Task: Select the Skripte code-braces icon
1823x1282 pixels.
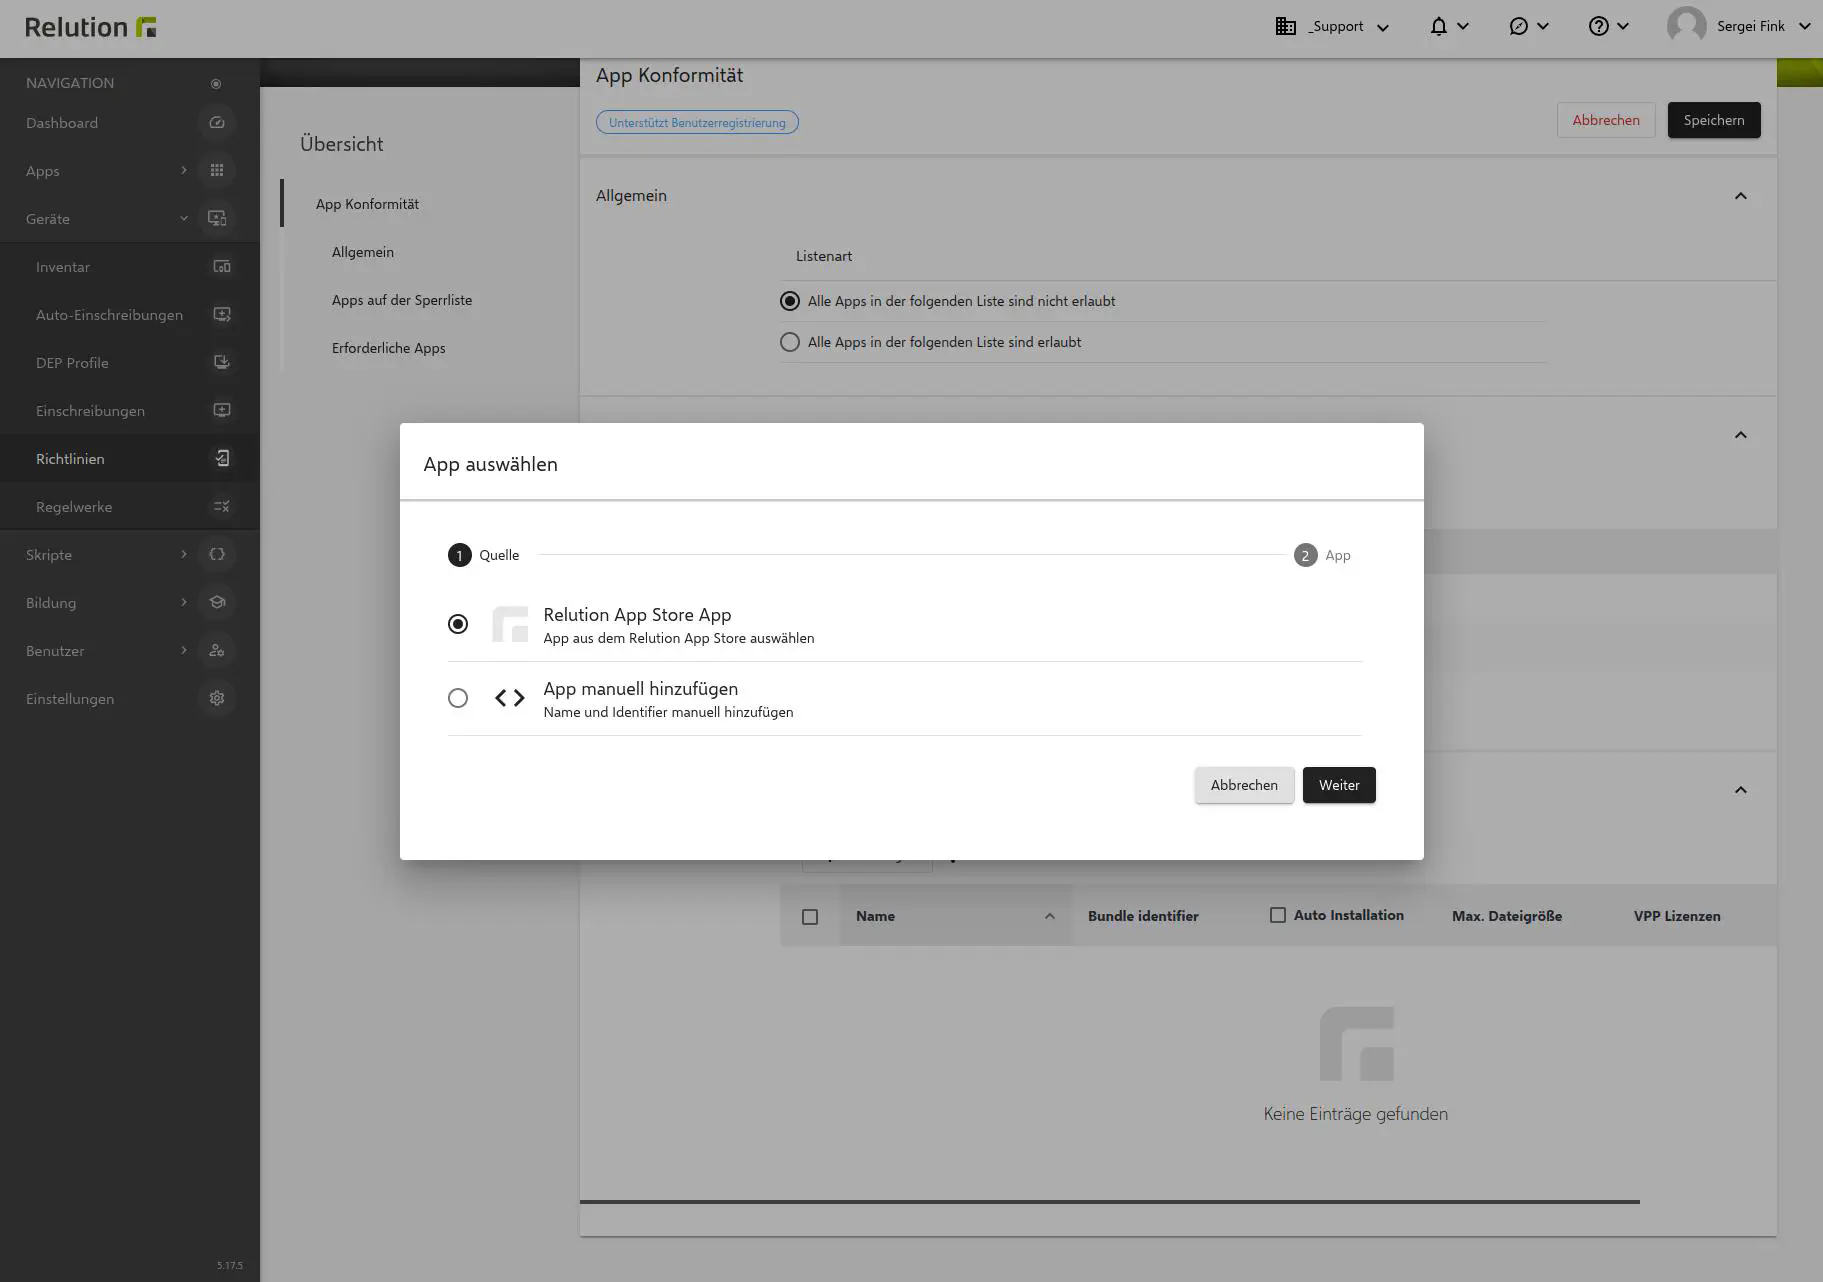Action: point(217,554)
